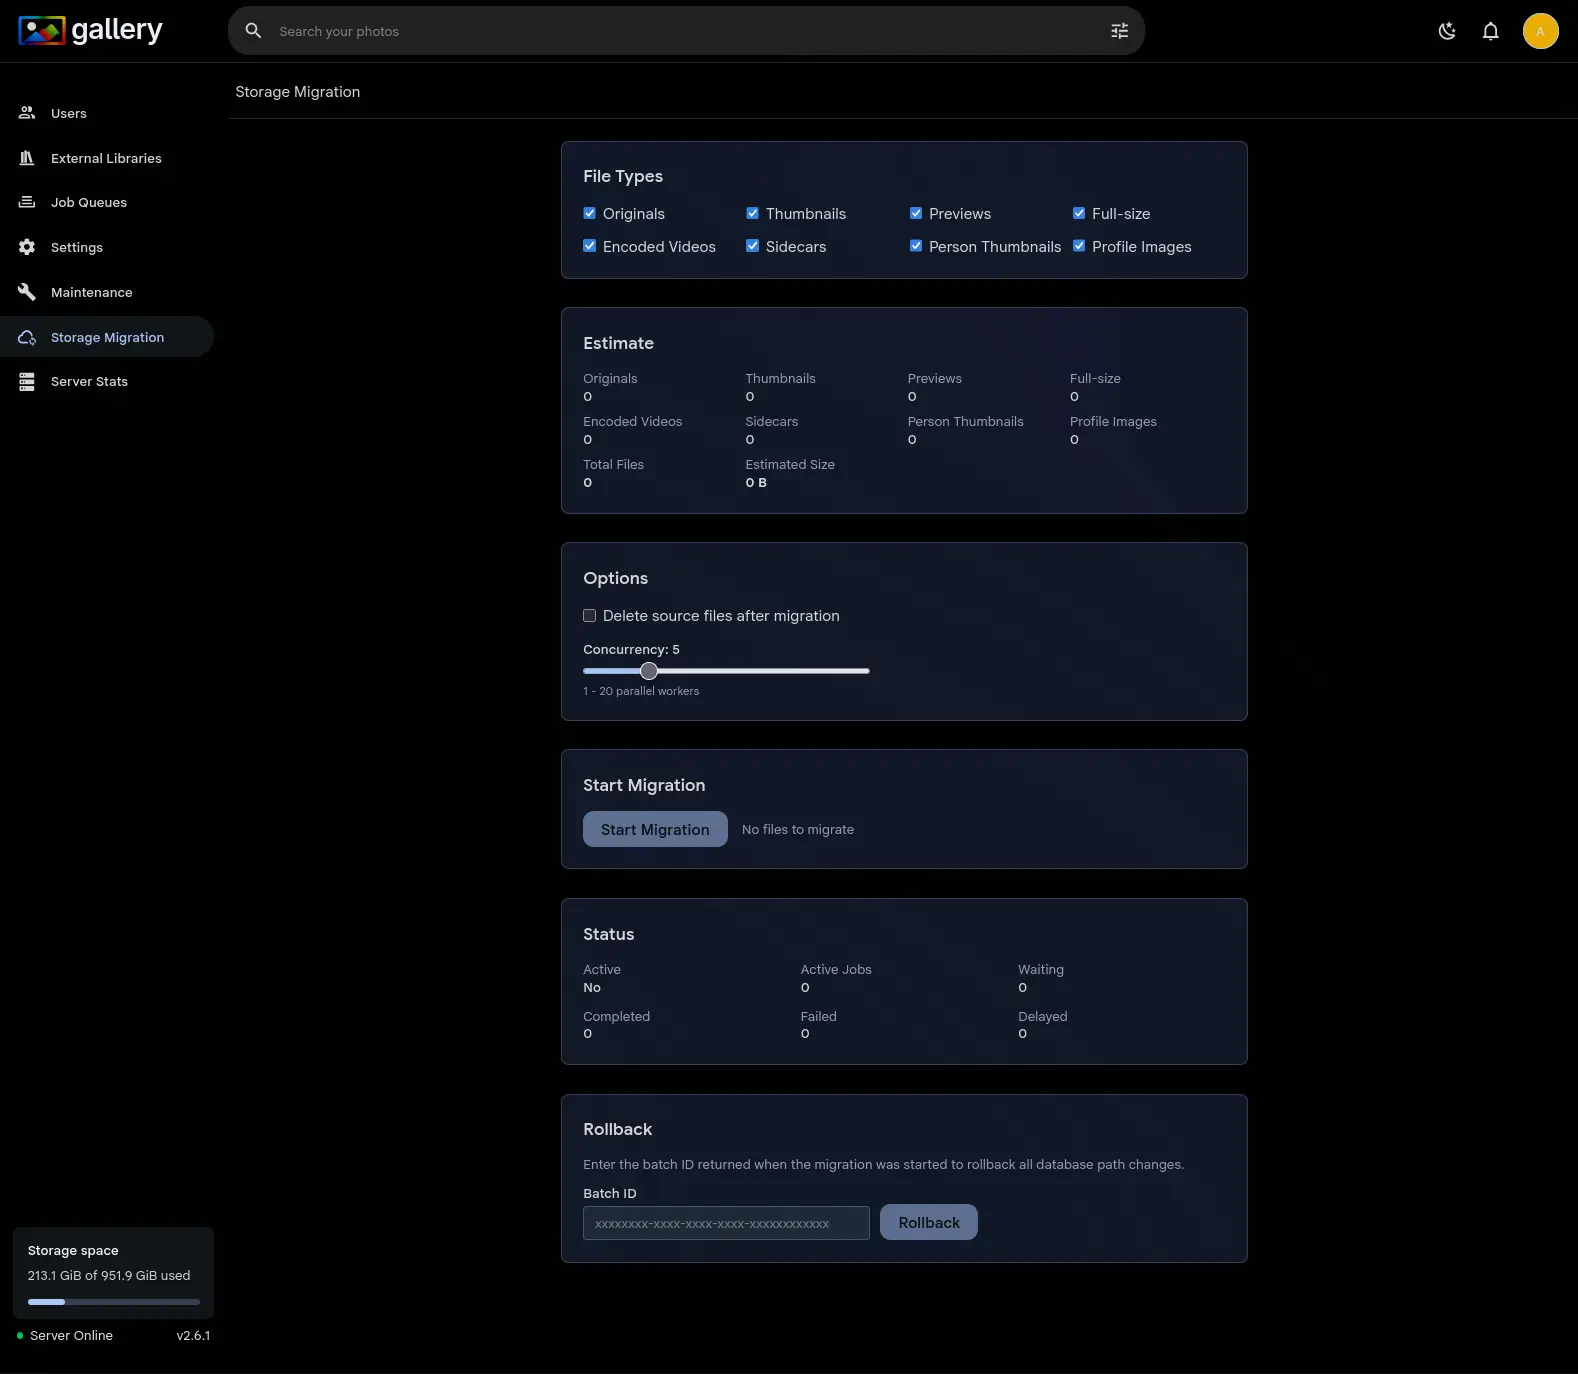Click the Rollback section heading
The height and width of the screenshot is (1374, 1578).
(618, 1129)
